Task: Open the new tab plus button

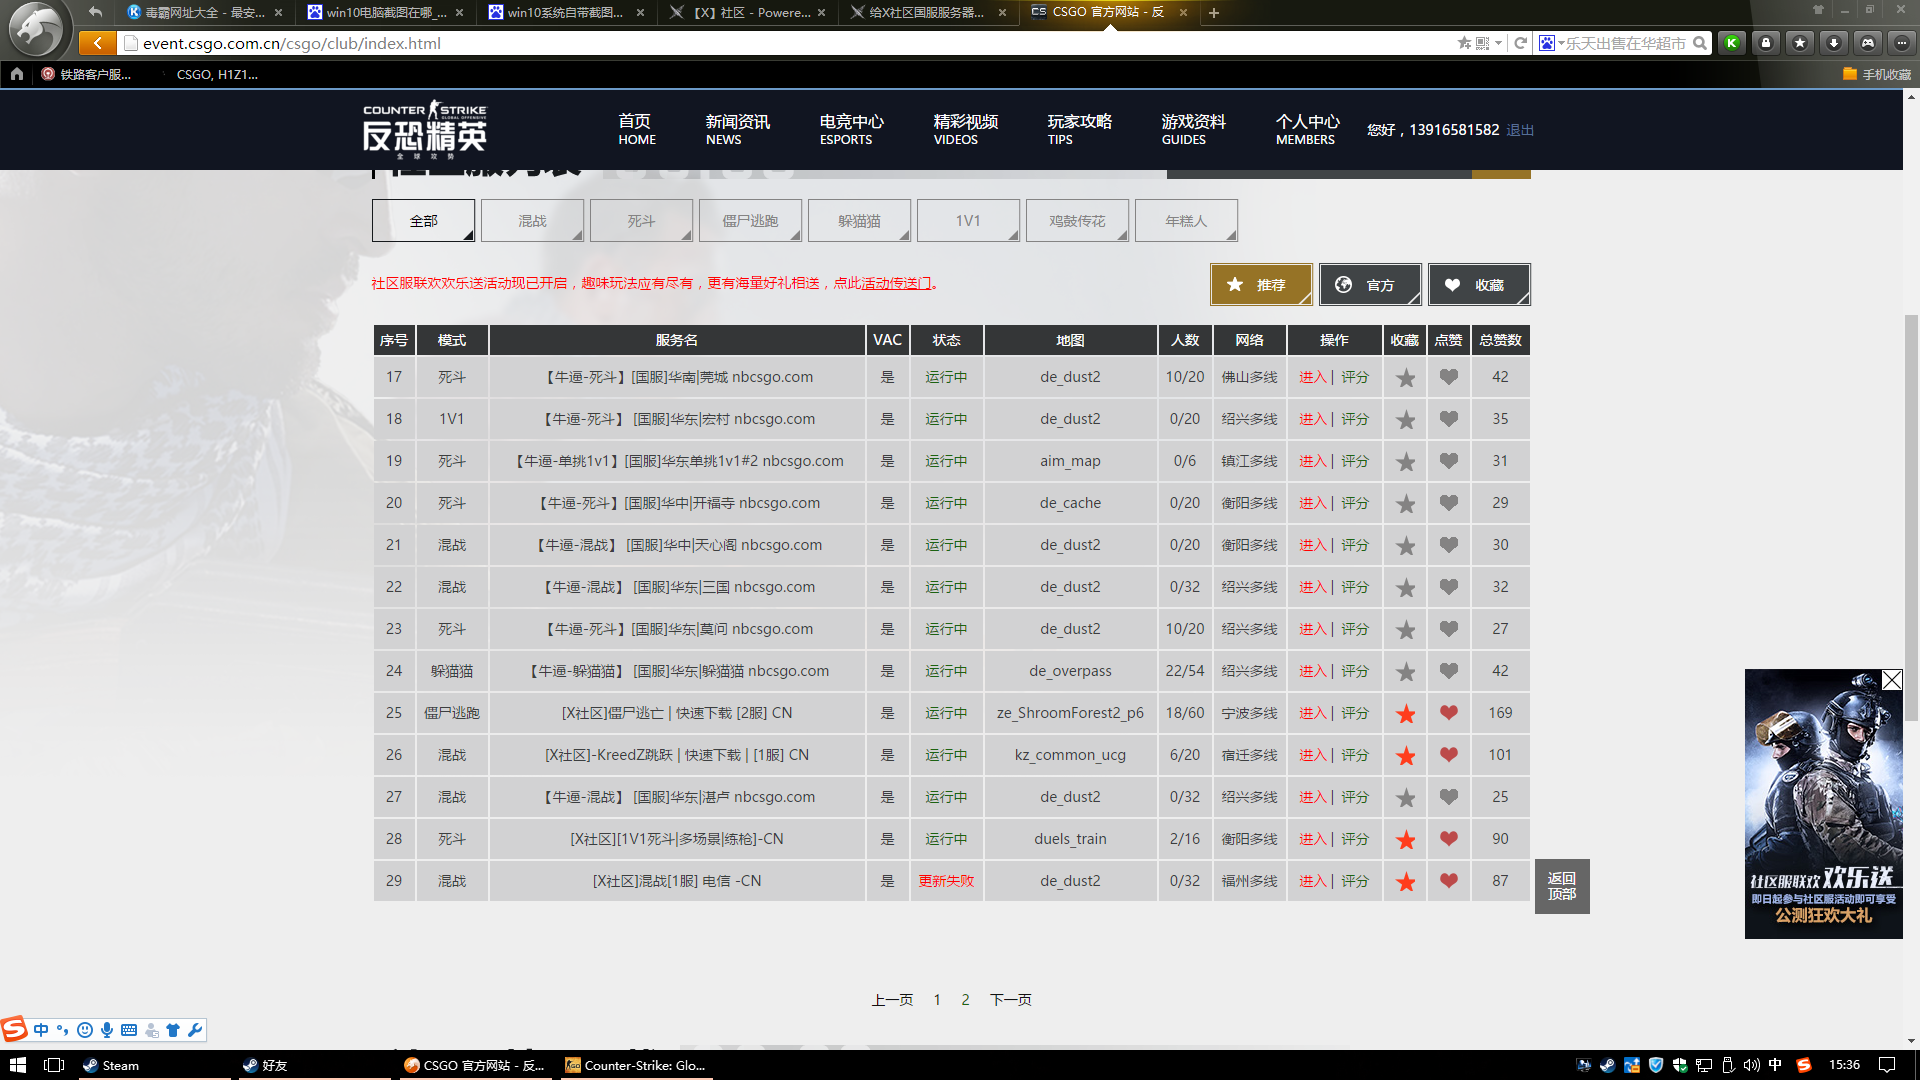Action: 1213,13
